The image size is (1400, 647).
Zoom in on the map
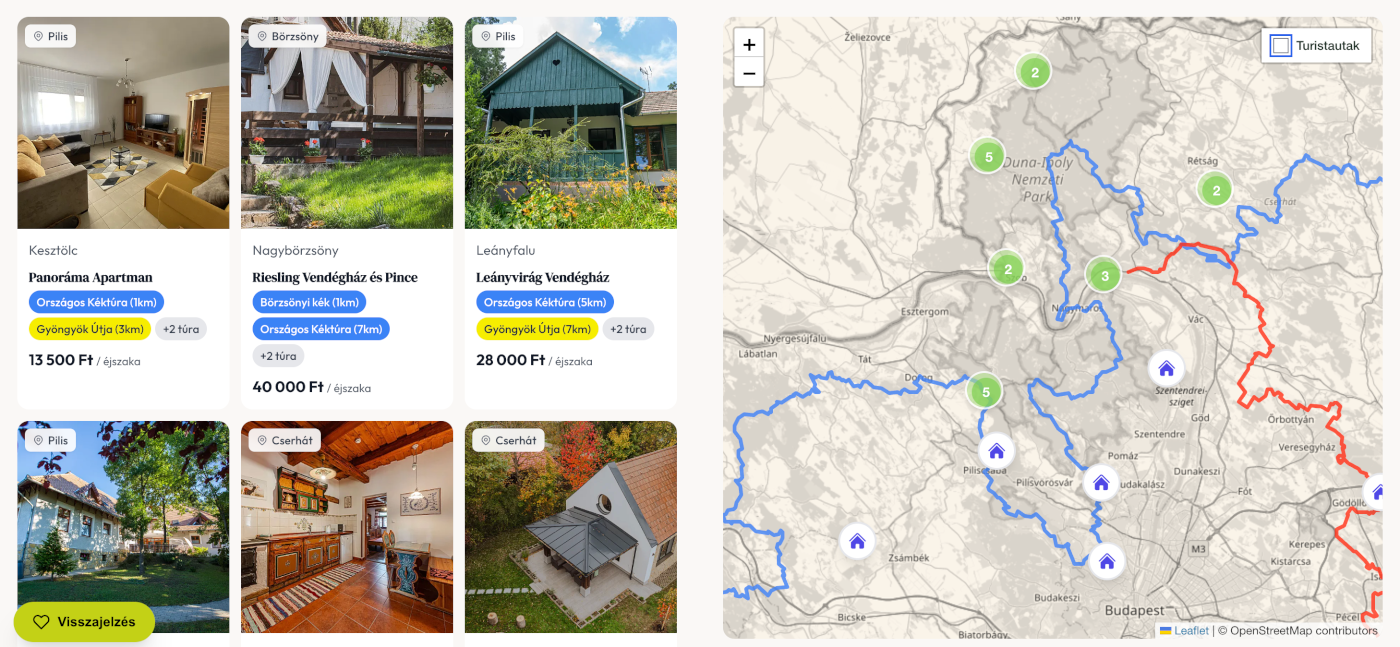coord(749,44)
